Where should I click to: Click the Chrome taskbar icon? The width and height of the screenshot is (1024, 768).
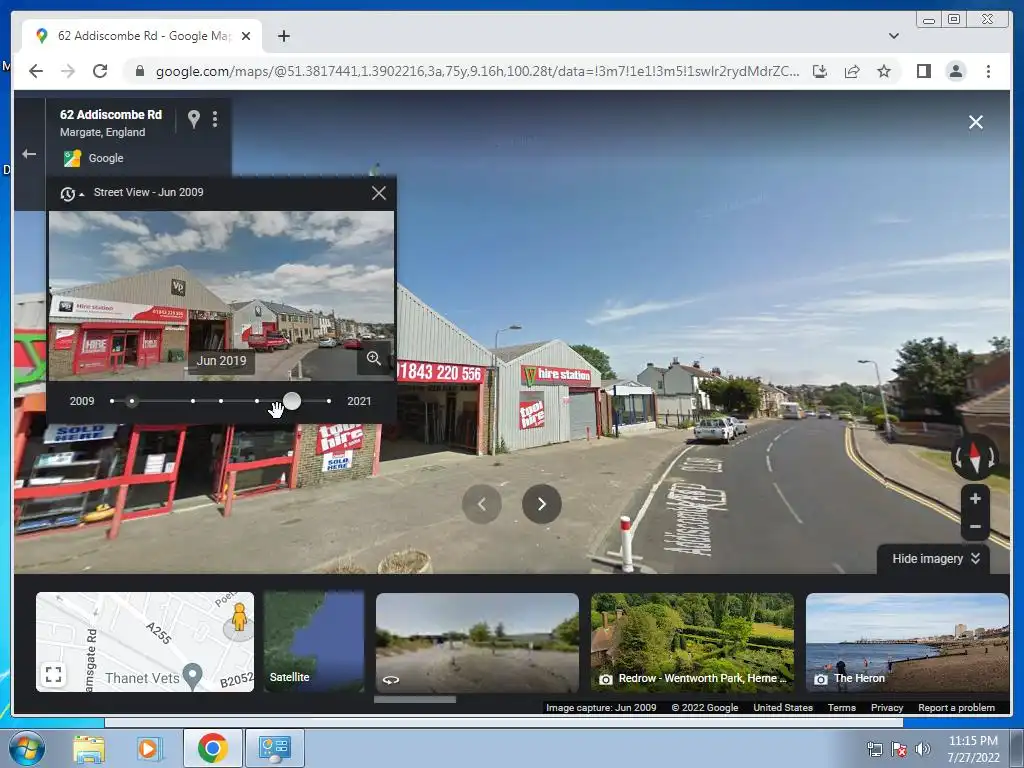212,748
